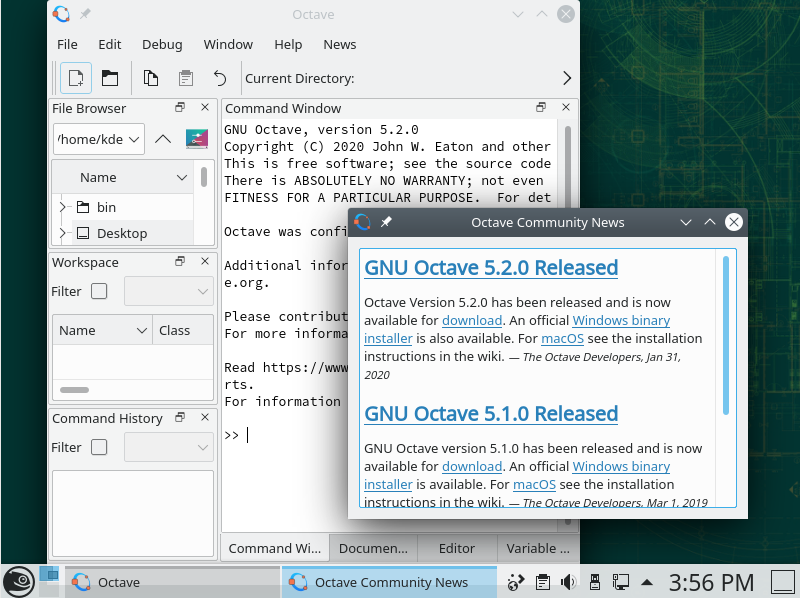Click the volume icon in system tray

(568, 582)
